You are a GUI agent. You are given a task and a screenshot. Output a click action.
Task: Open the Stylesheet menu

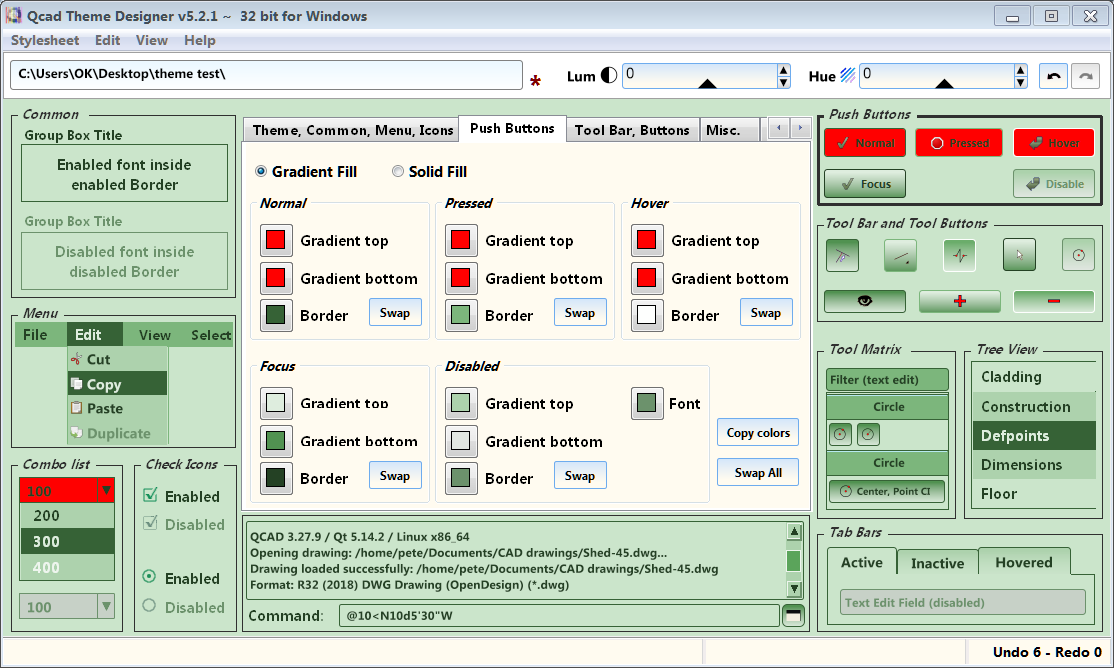[45, 41]
